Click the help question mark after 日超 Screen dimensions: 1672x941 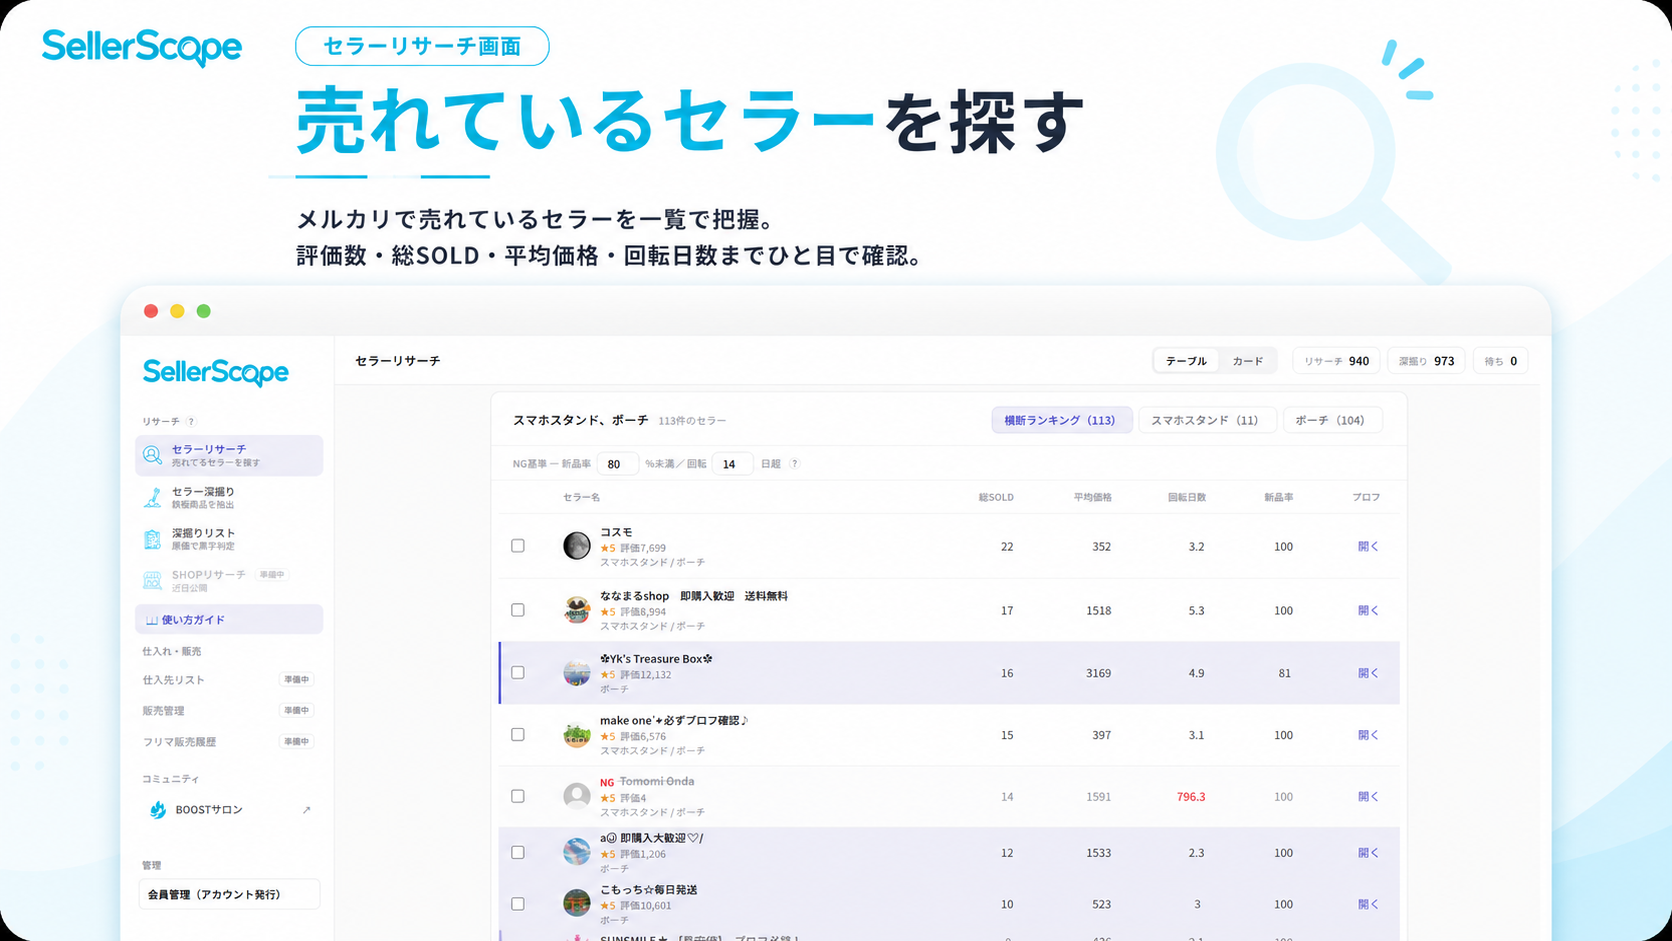[795, 464]
